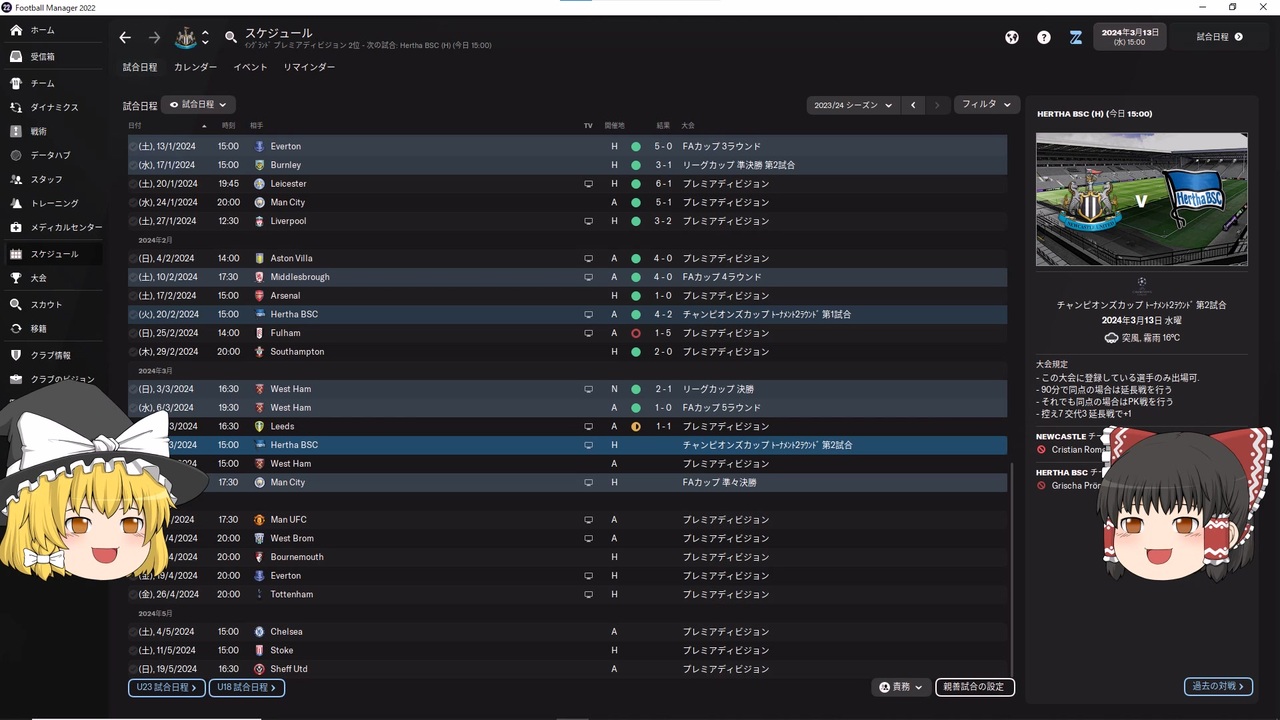Open the Middlesbrough FAカップ4ラウンド row
This screenshot has height=720, width=1280.
(568, 277)
